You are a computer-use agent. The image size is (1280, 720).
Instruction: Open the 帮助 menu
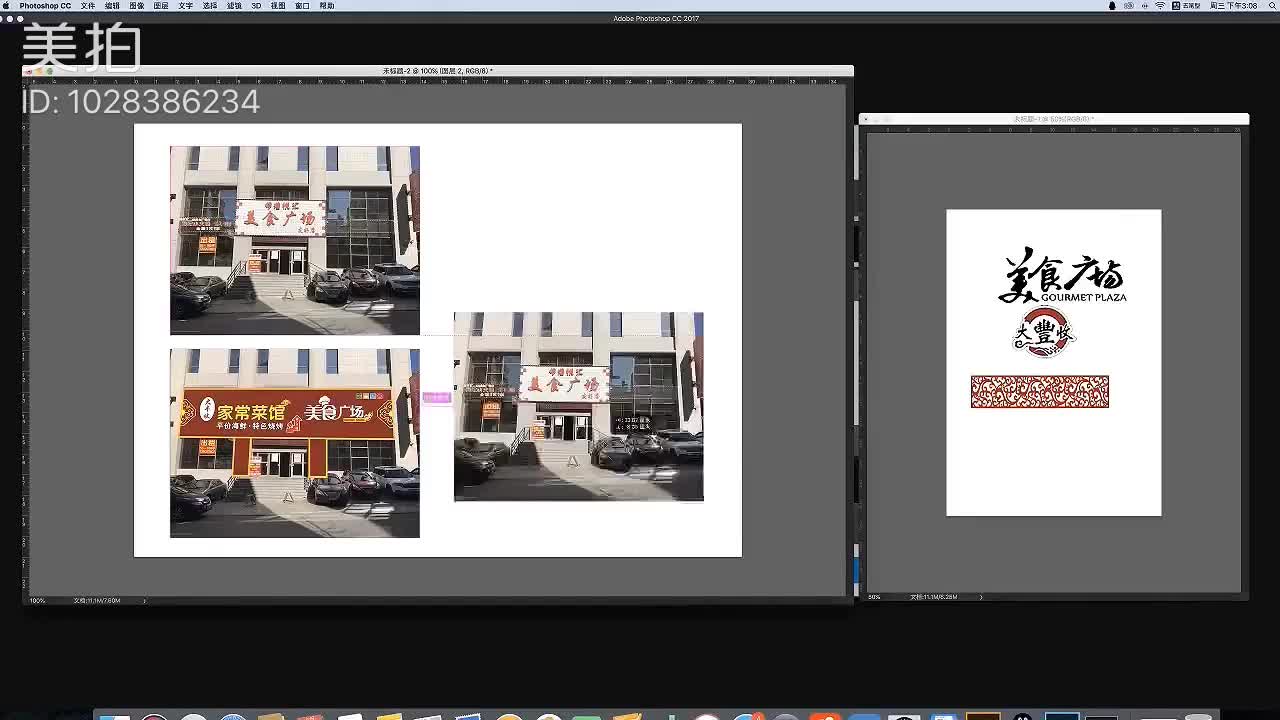(327, 6)
